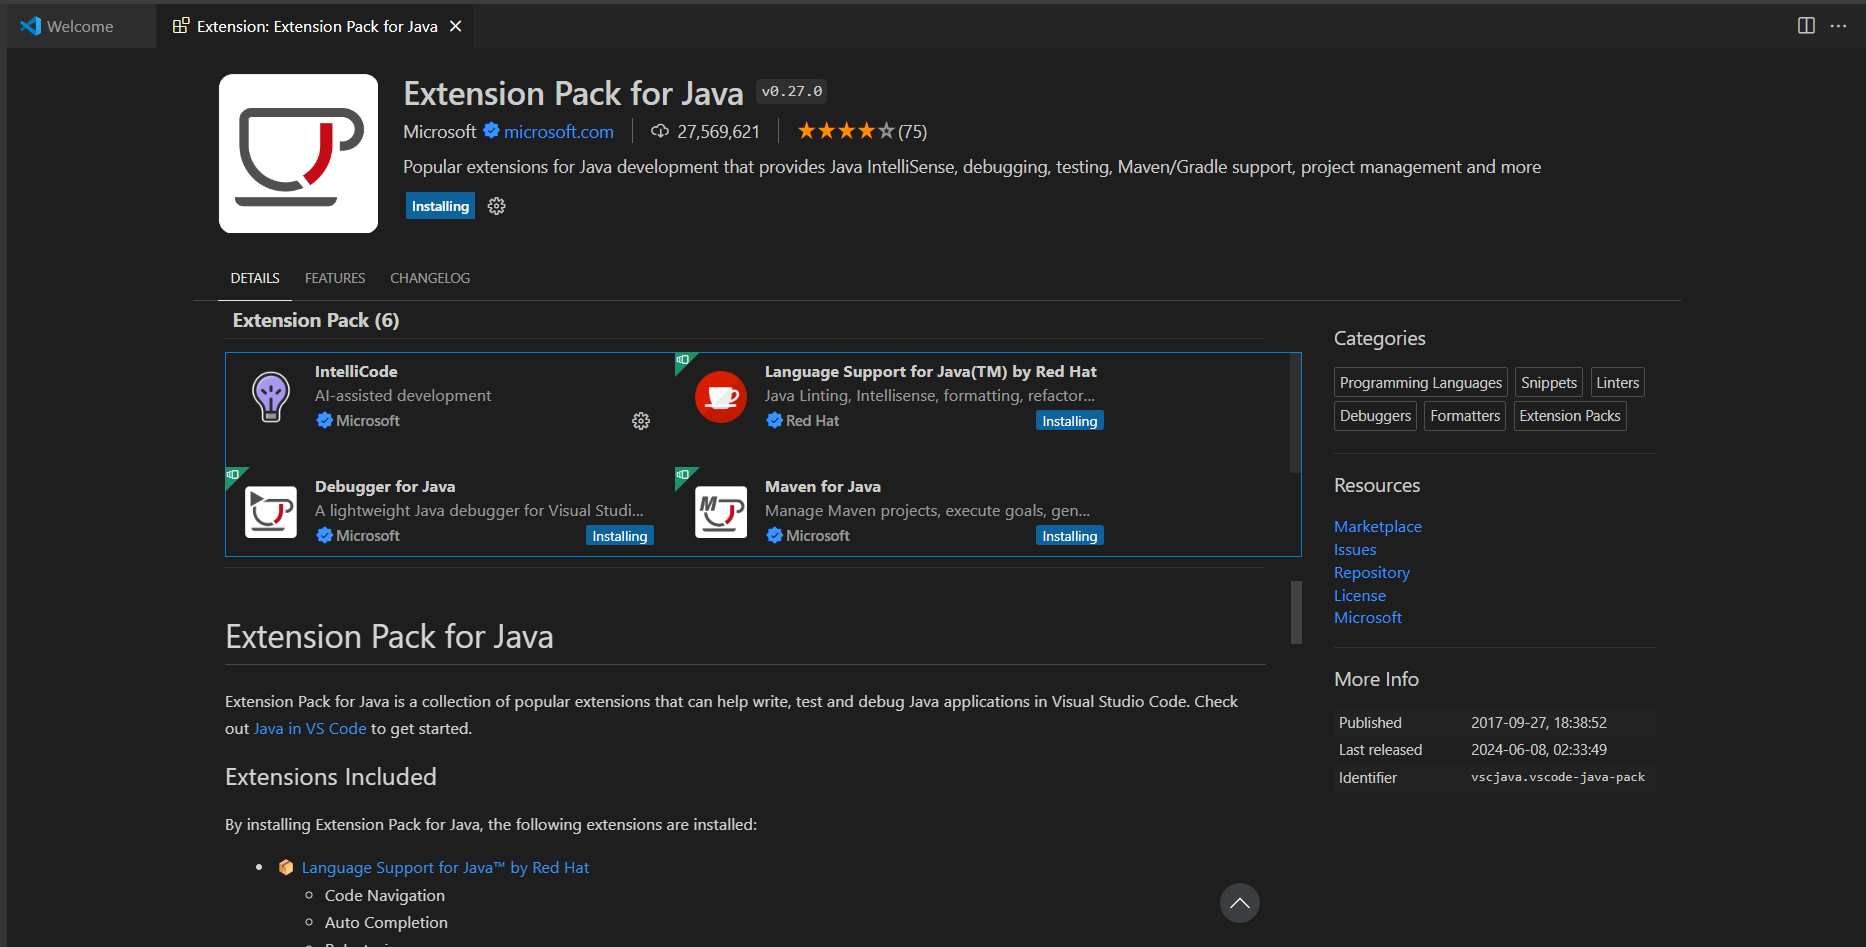Open the CHANGELOG tab

(x=430, y=278)
